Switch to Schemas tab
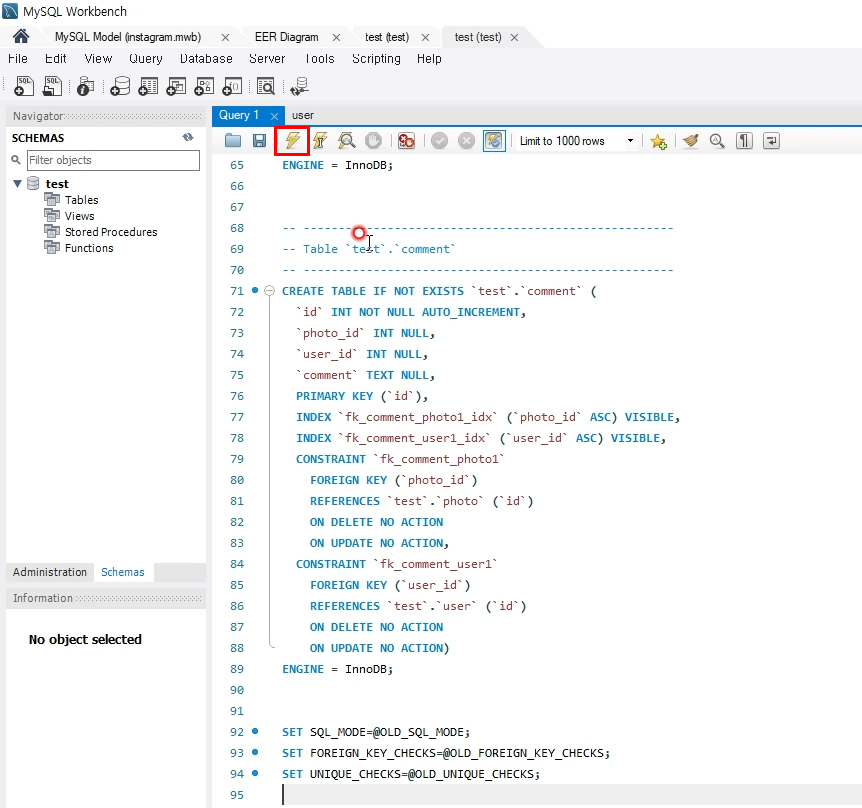 click(123, 572)
